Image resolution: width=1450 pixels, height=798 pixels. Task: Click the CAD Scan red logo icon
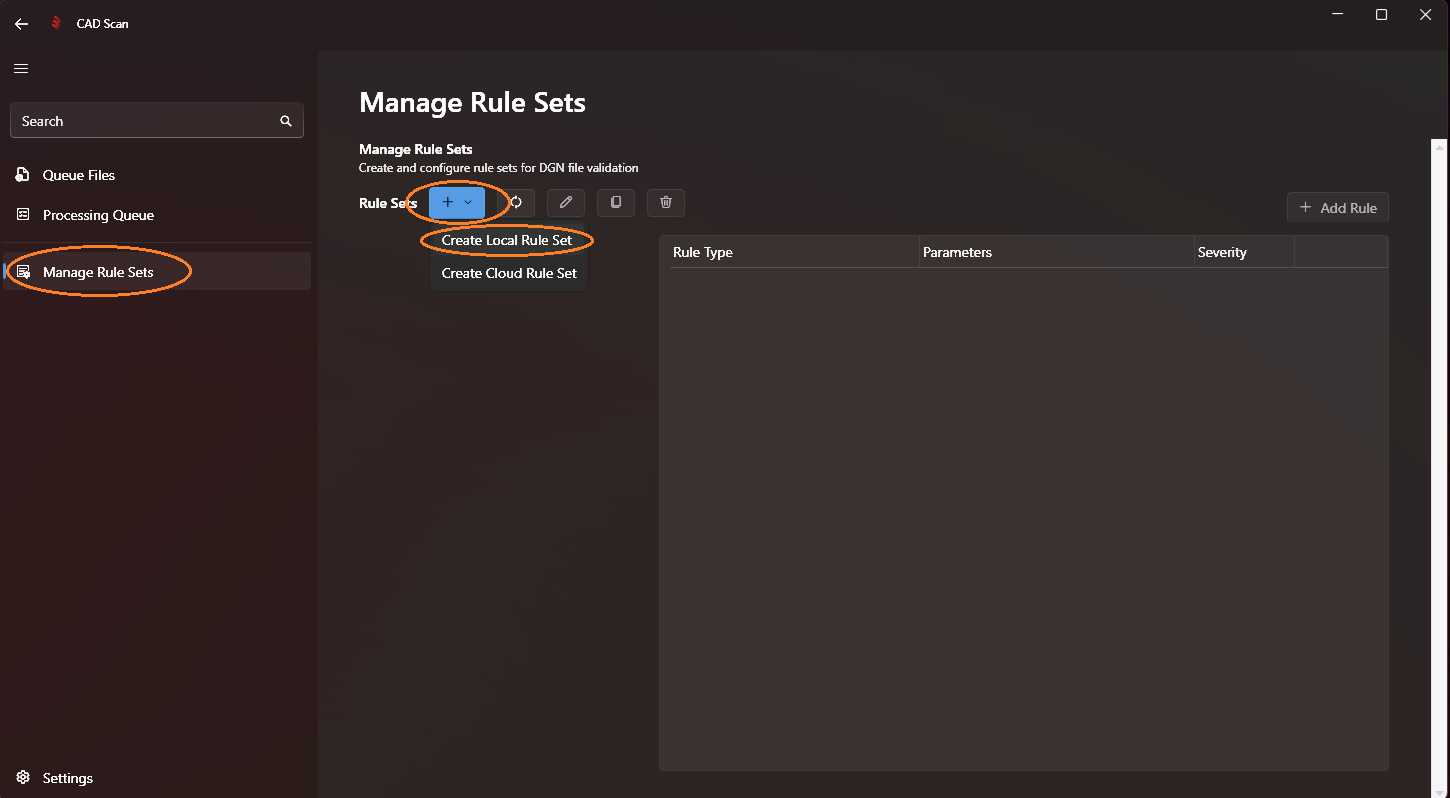(57, 23)
